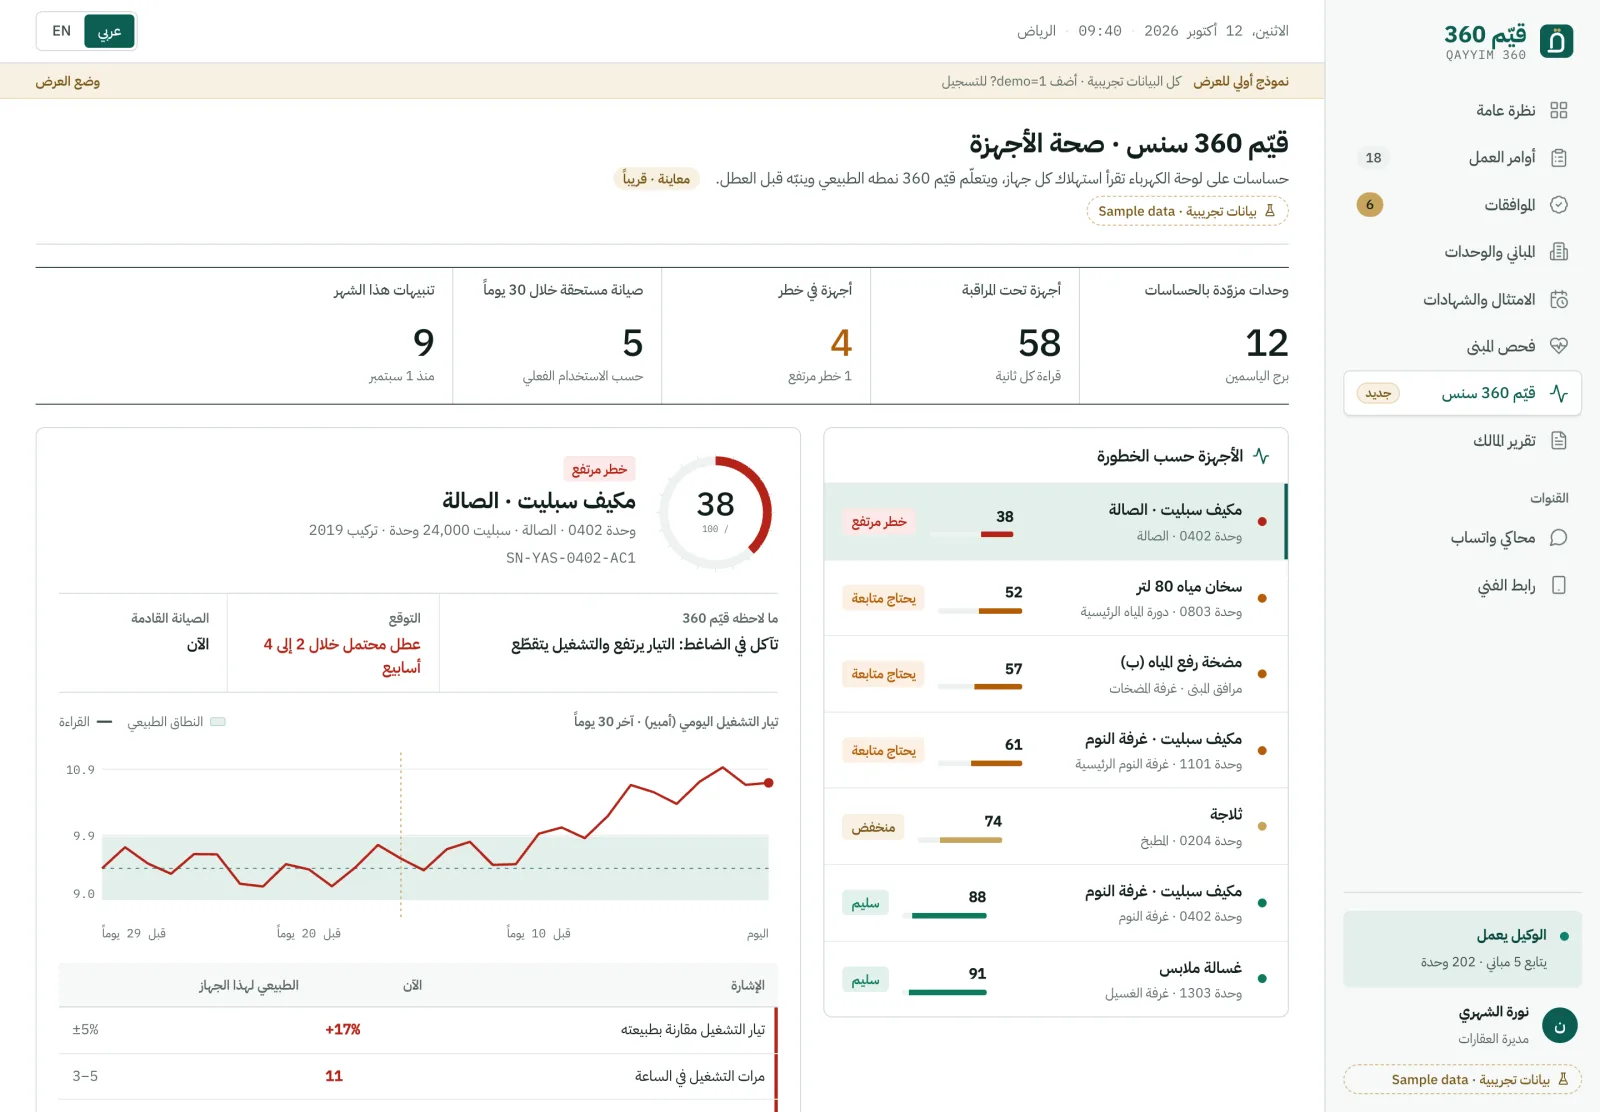
Task: Click the +17% current deviation value
Action: (x=342, y=1029)
